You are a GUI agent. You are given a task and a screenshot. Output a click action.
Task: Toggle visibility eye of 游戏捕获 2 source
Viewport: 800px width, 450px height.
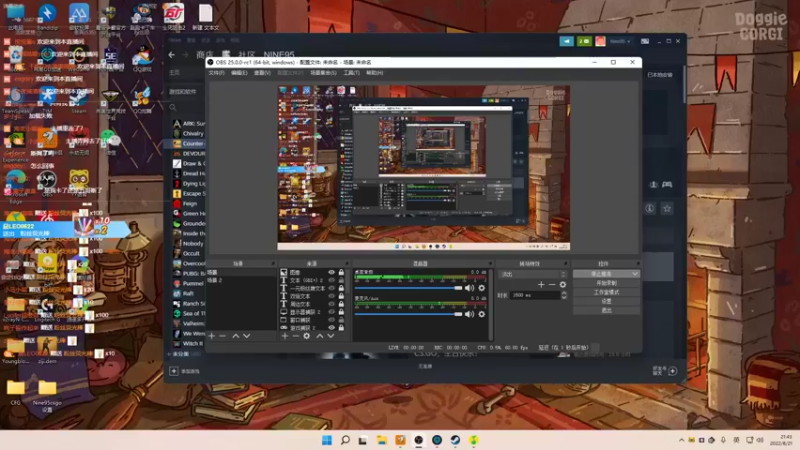[332, 328]
